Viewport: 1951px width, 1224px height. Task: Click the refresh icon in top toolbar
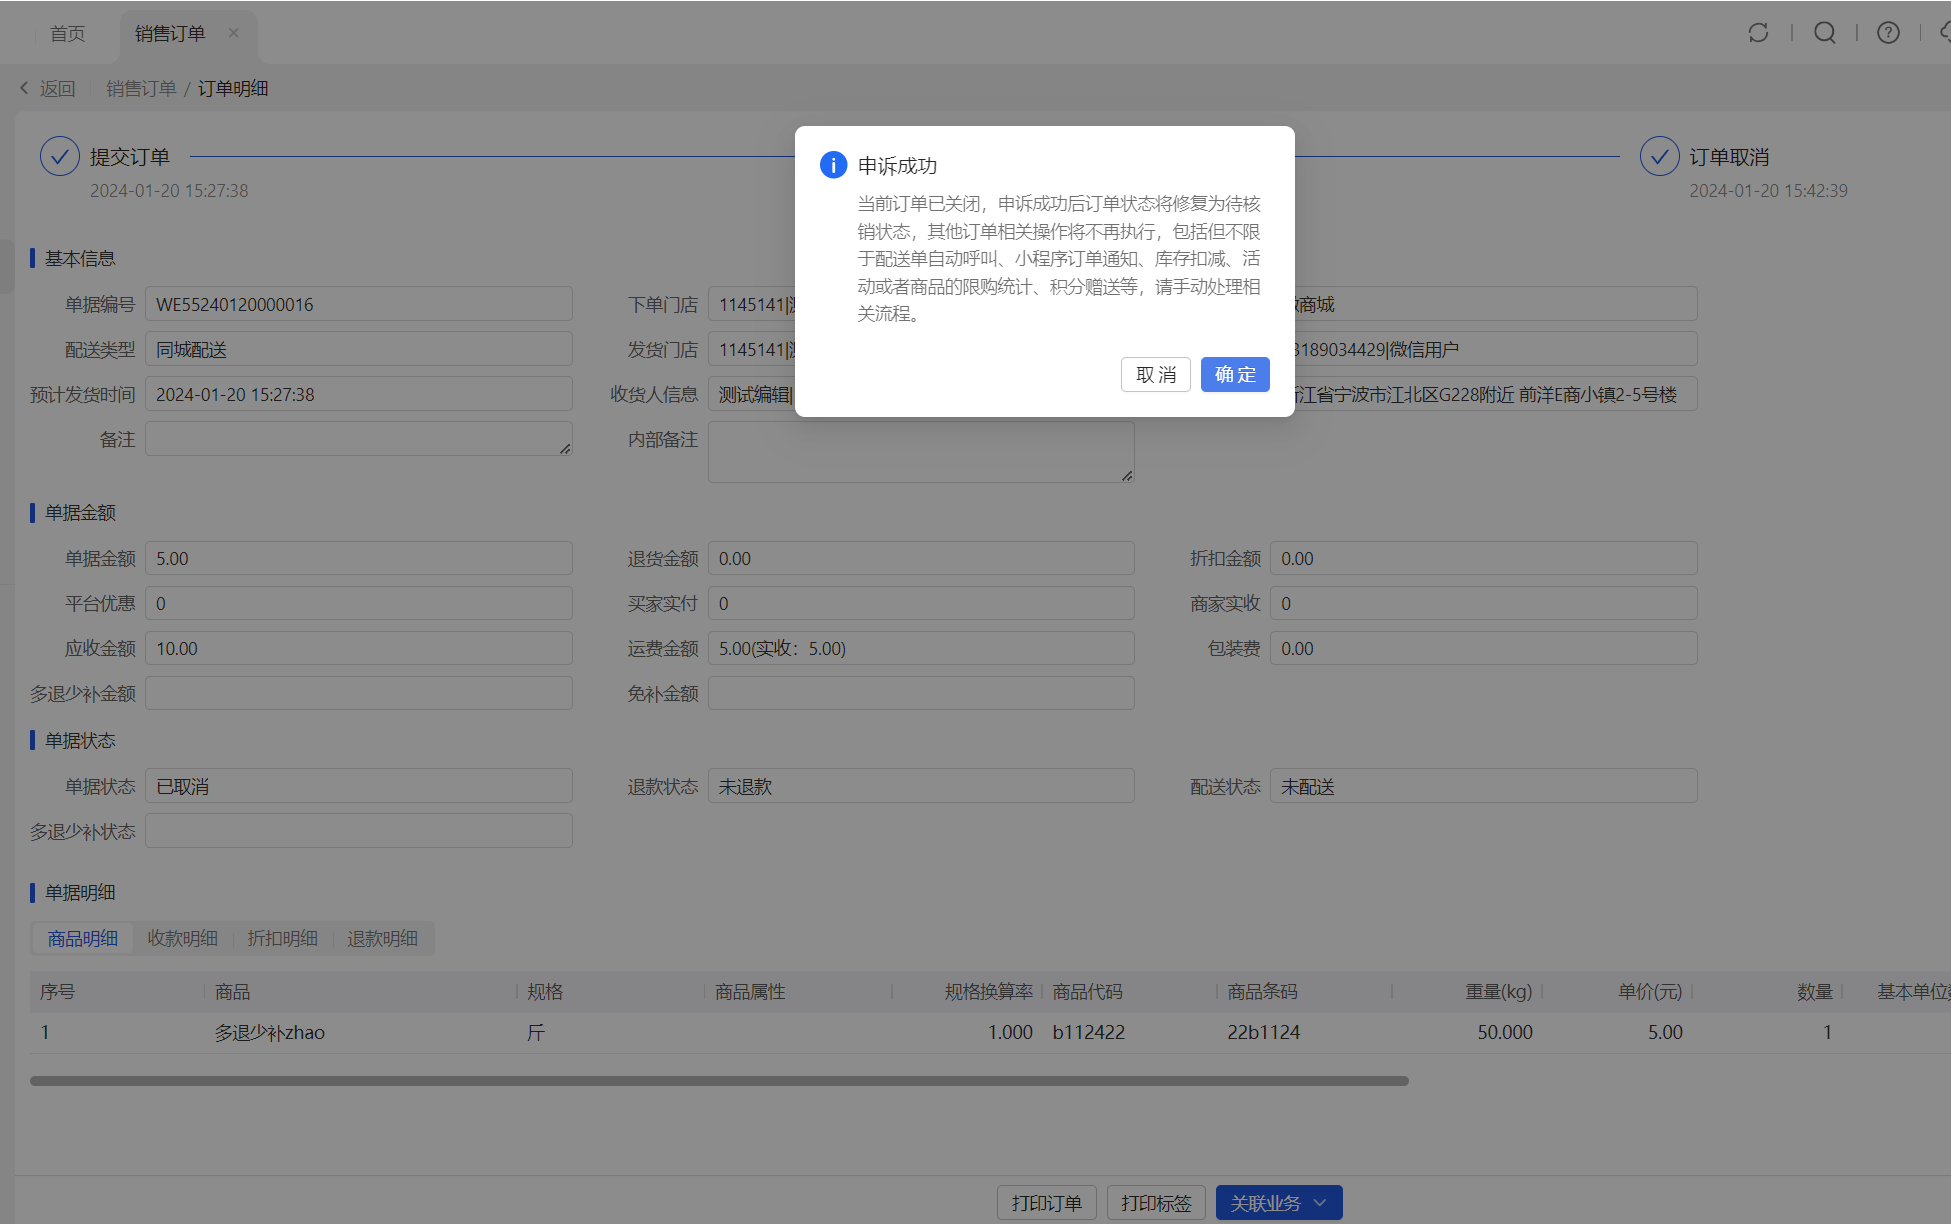[x=1758, y=33]
